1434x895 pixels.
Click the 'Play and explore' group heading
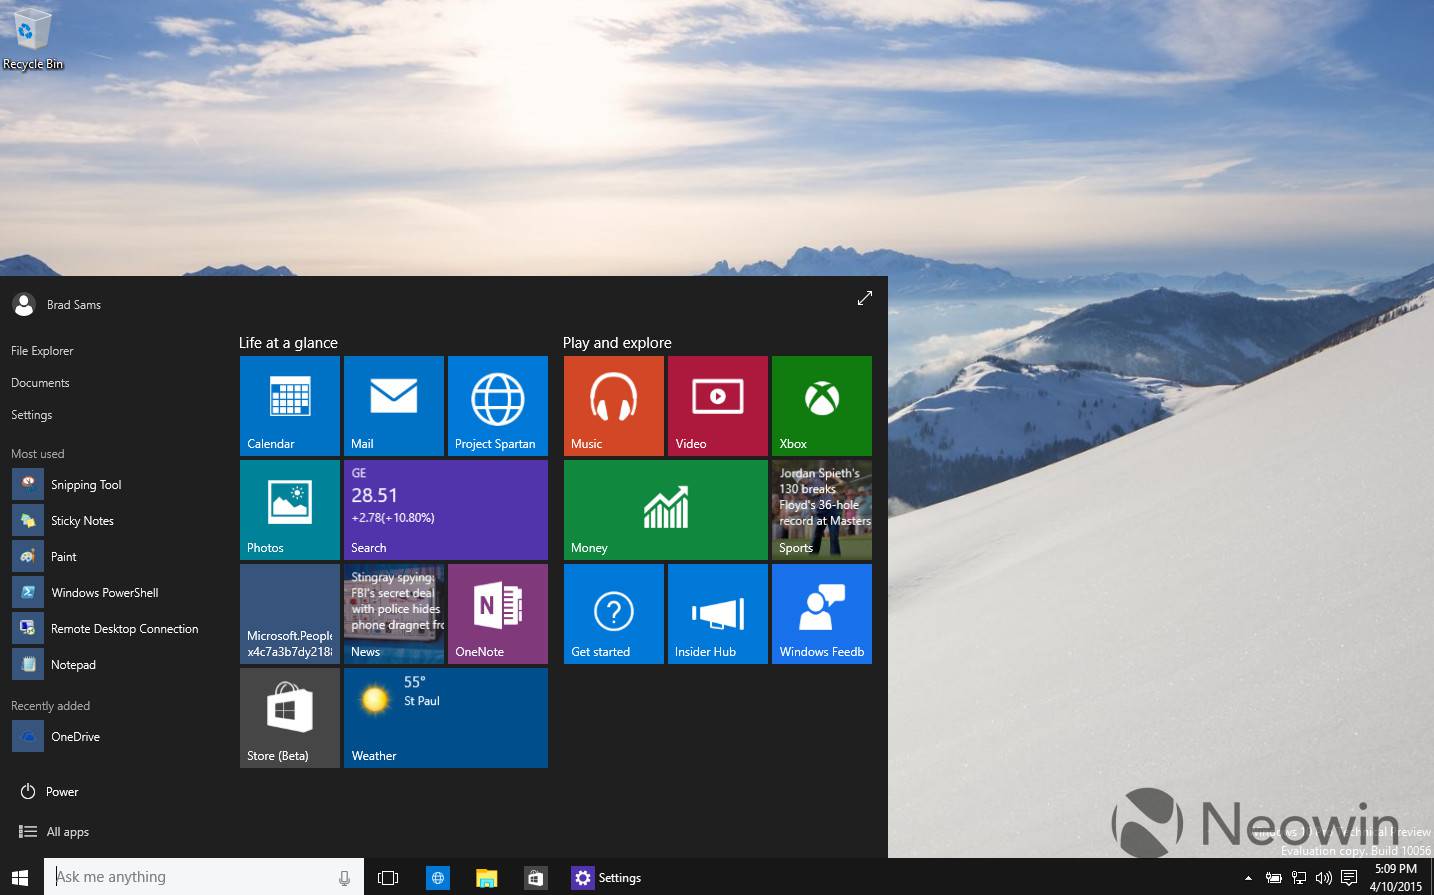click(617, 343)
